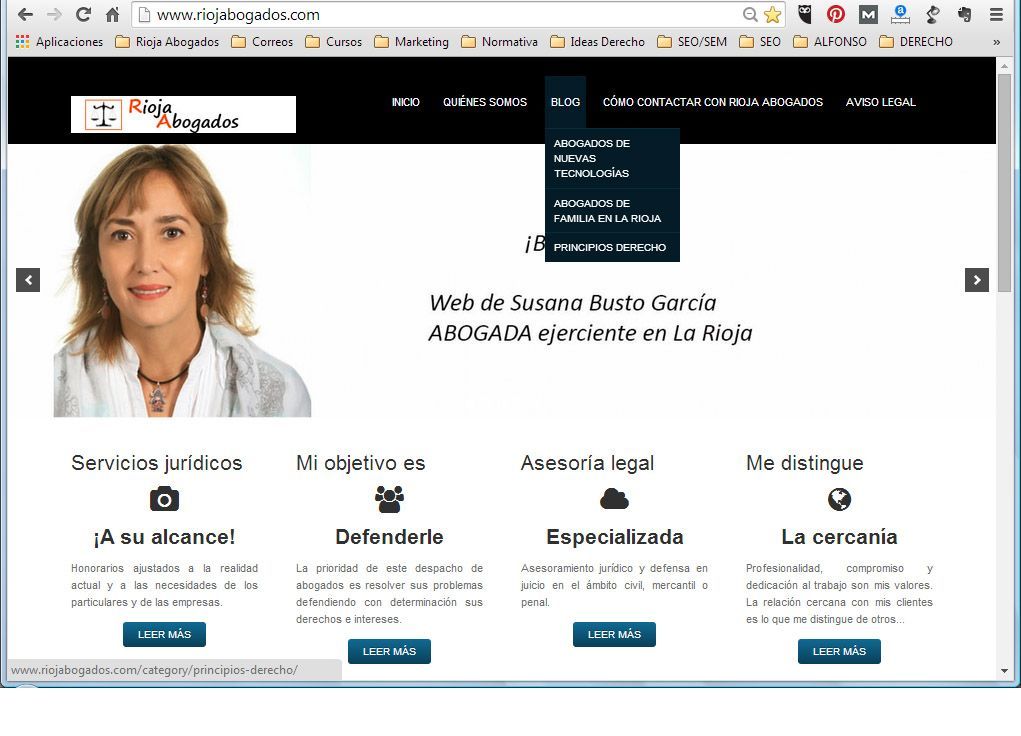Viewport: 1021px width, 736px height.
Task: Open the Pinterest extension icon
Action: [x=836, y=14]
